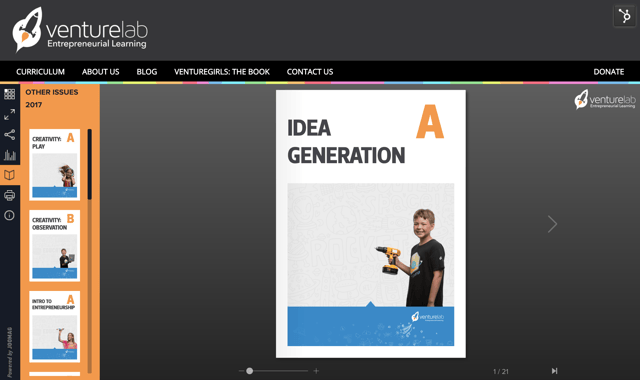
Task: Zoom out with the minus icon
Action: point(241,371)
